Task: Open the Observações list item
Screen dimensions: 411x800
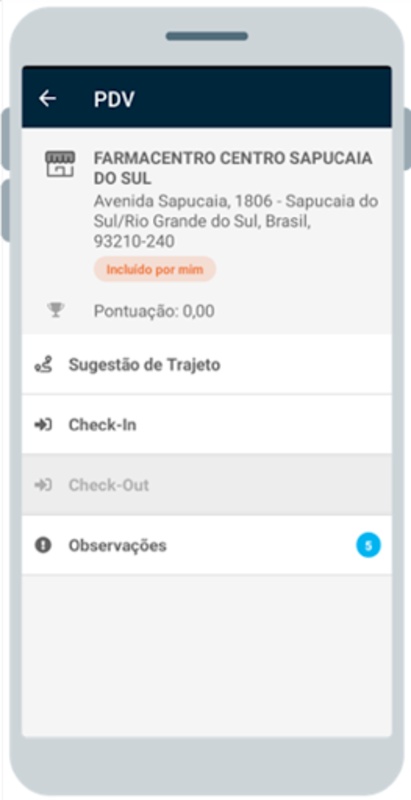Action: click(207, 545)
